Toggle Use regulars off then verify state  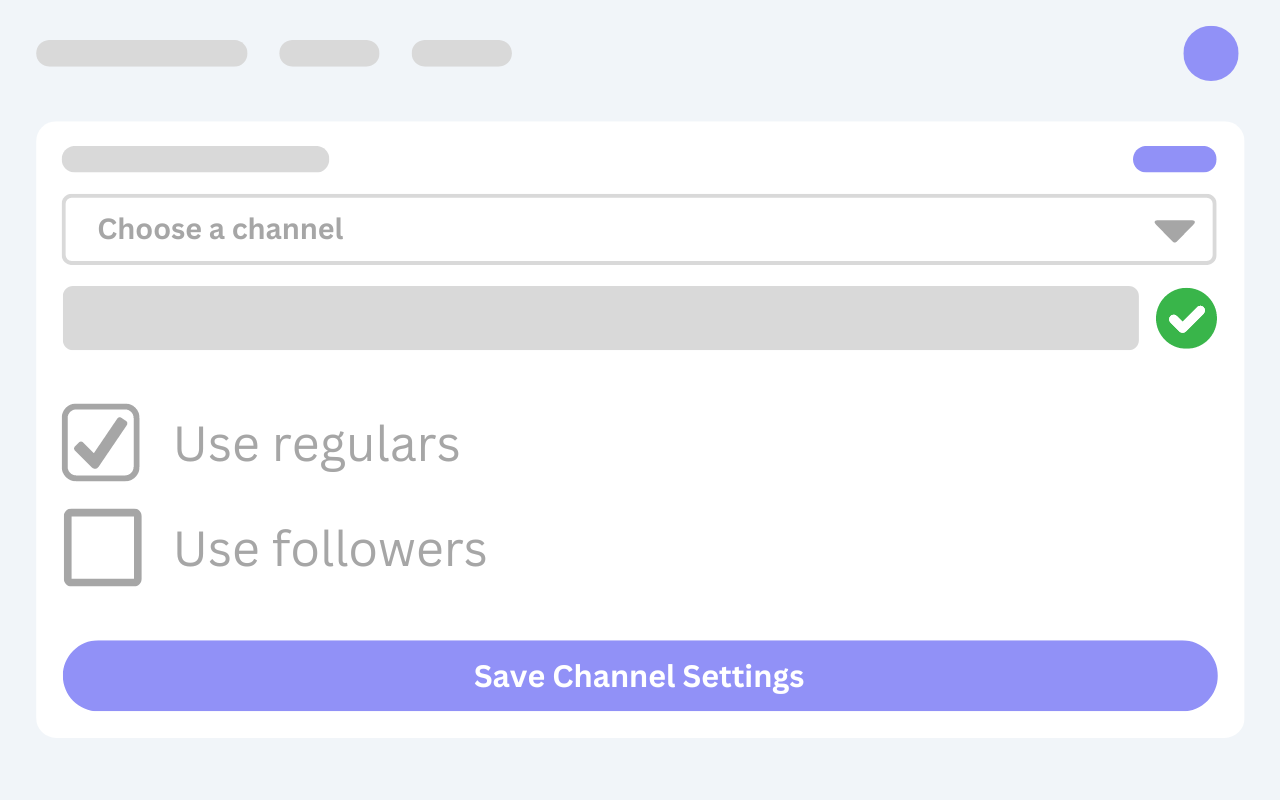tap(100, 442)
